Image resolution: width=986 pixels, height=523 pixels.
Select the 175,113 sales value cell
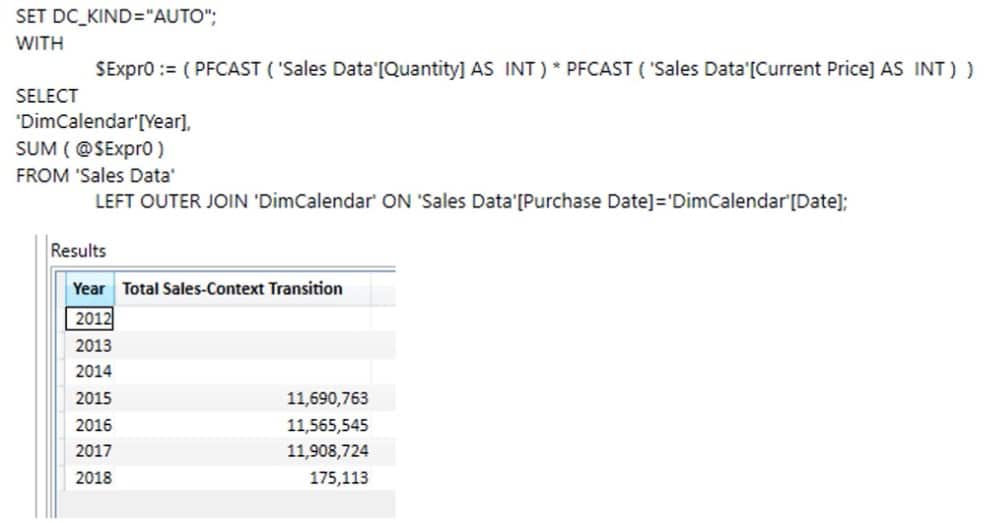pos(242,478)
